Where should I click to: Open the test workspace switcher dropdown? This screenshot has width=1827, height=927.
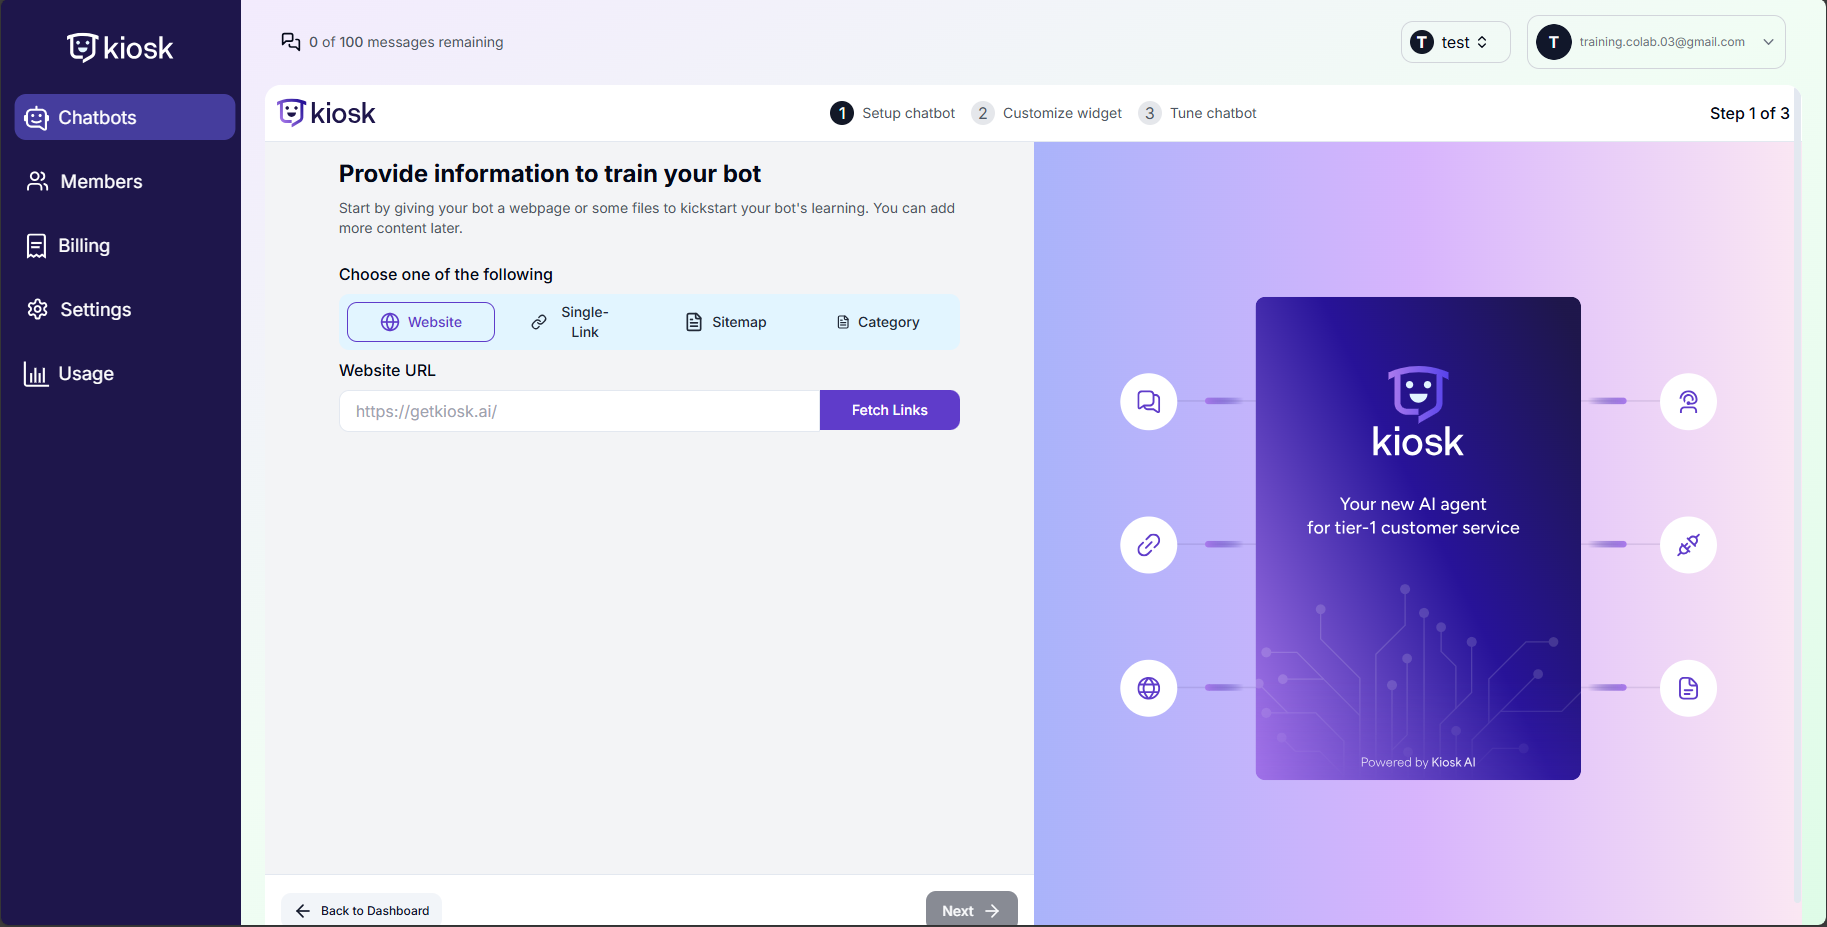1454,42
